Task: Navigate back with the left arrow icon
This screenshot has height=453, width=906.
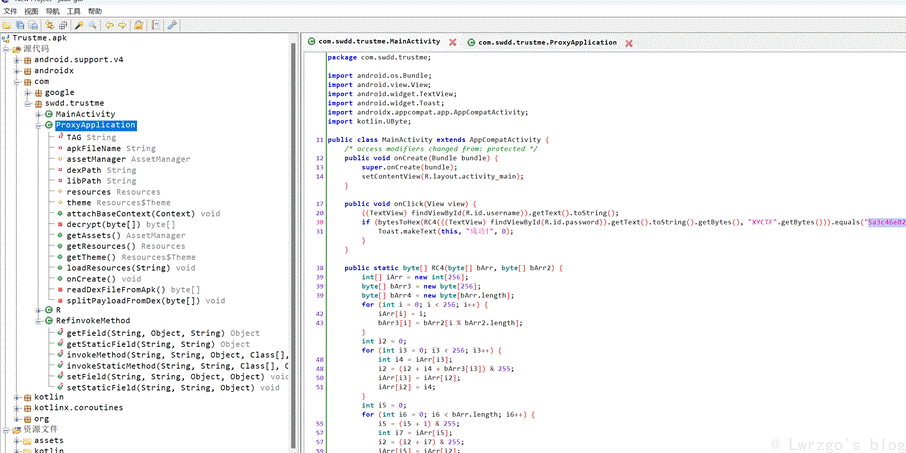Action: (109, 25)
